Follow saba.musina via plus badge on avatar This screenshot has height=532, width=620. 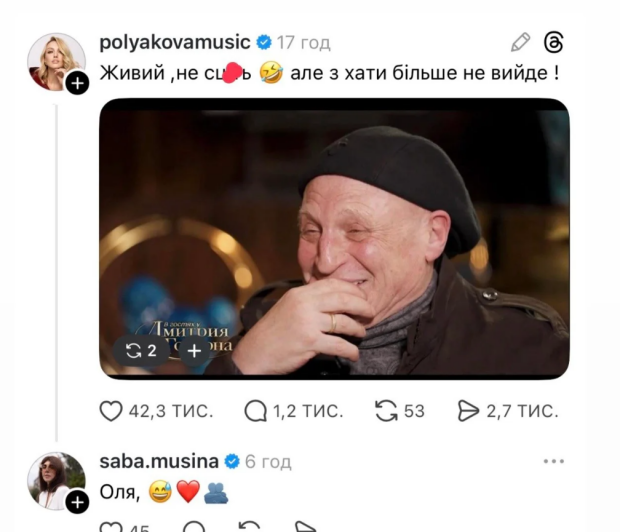tap(77, 502)
